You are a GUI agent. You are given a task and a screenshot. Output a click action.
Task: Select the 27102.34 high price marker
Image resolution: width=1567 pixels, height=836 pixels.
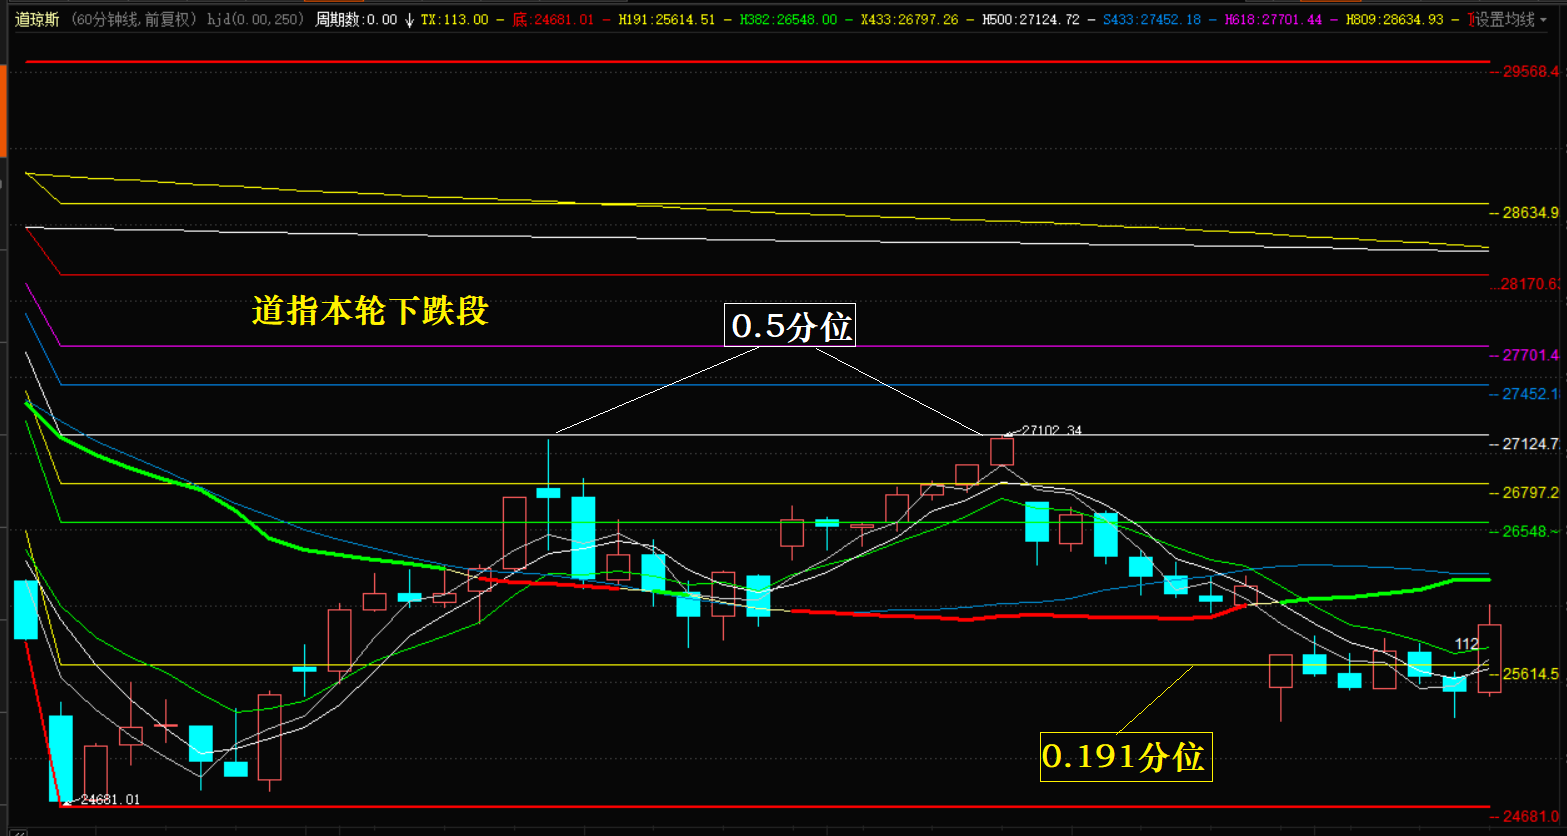[x=1050, y=431]
